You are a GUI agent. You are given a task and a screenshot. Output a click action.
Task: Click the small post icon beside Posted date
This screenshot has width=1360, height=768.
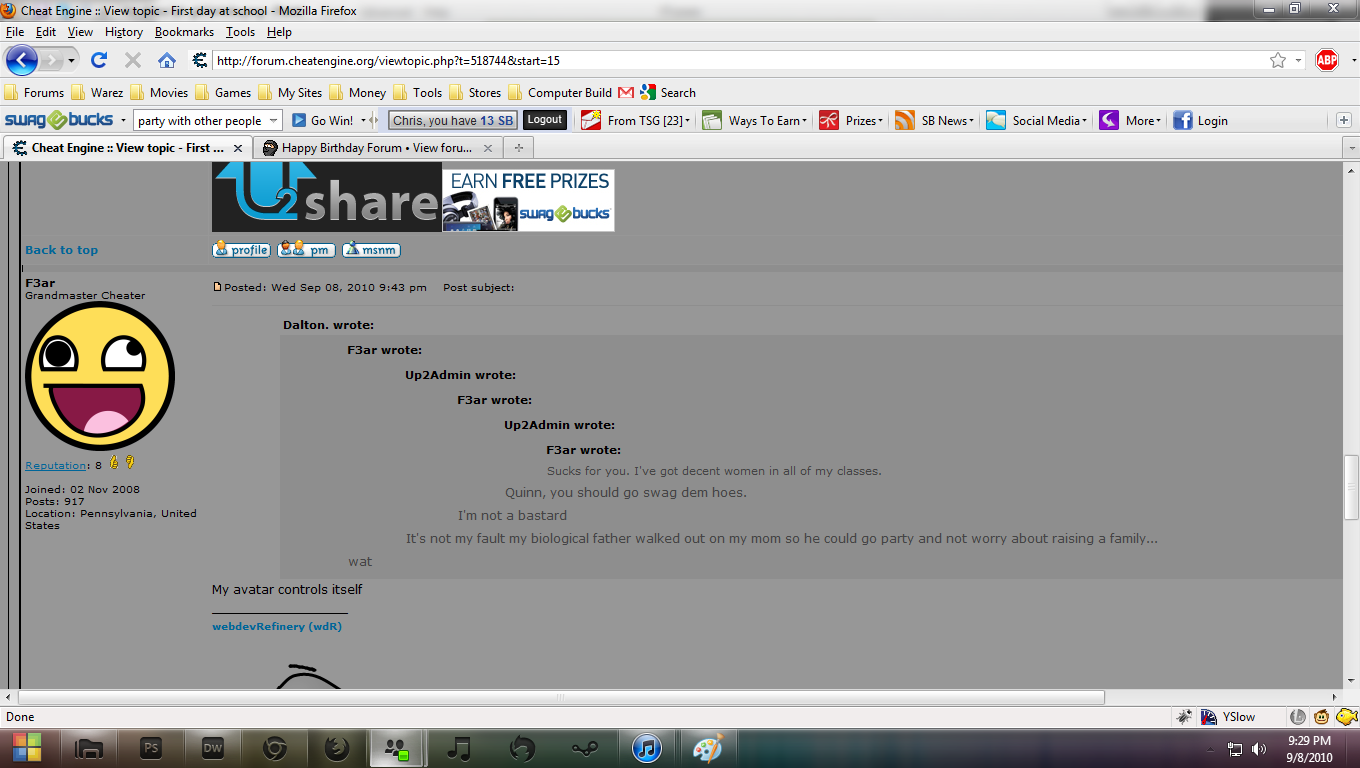coord(217,287)
